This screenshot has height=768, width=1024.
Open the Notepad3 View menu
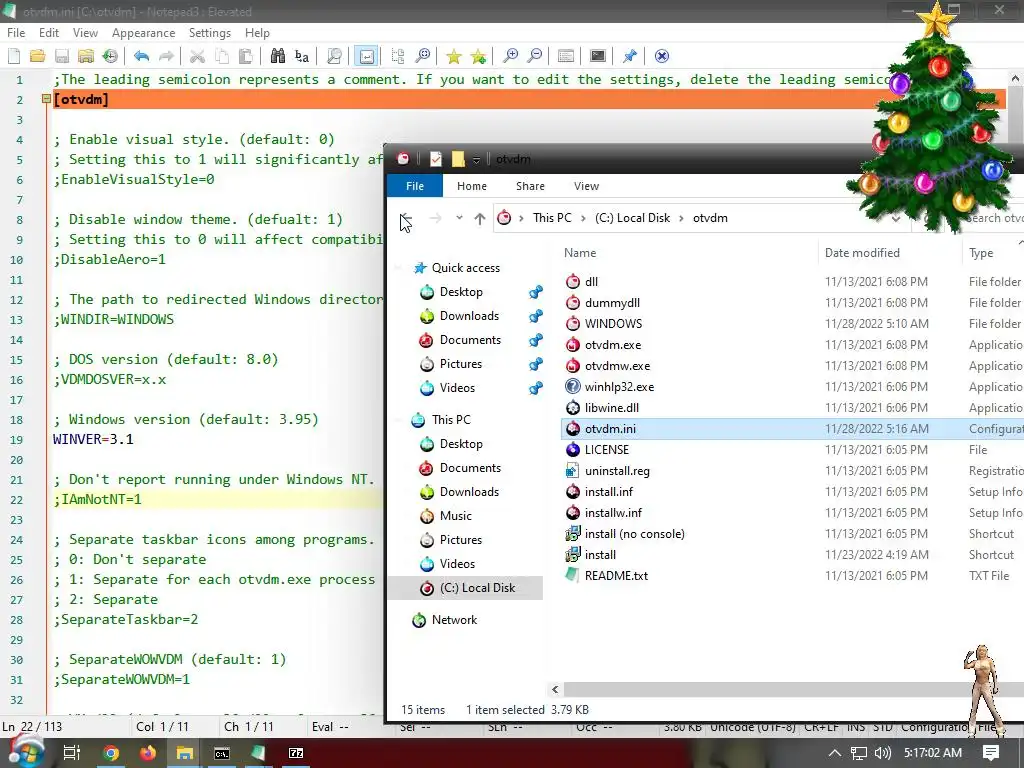[86, 33]
